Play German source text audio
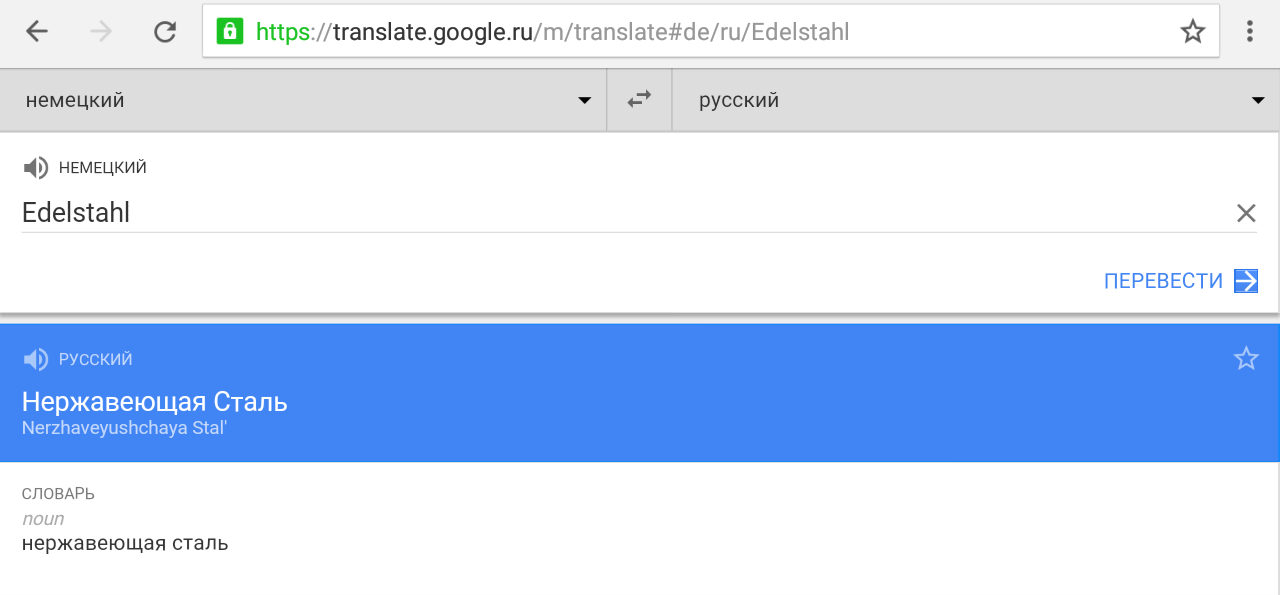The image size is (1280, 595). [36, 168]
